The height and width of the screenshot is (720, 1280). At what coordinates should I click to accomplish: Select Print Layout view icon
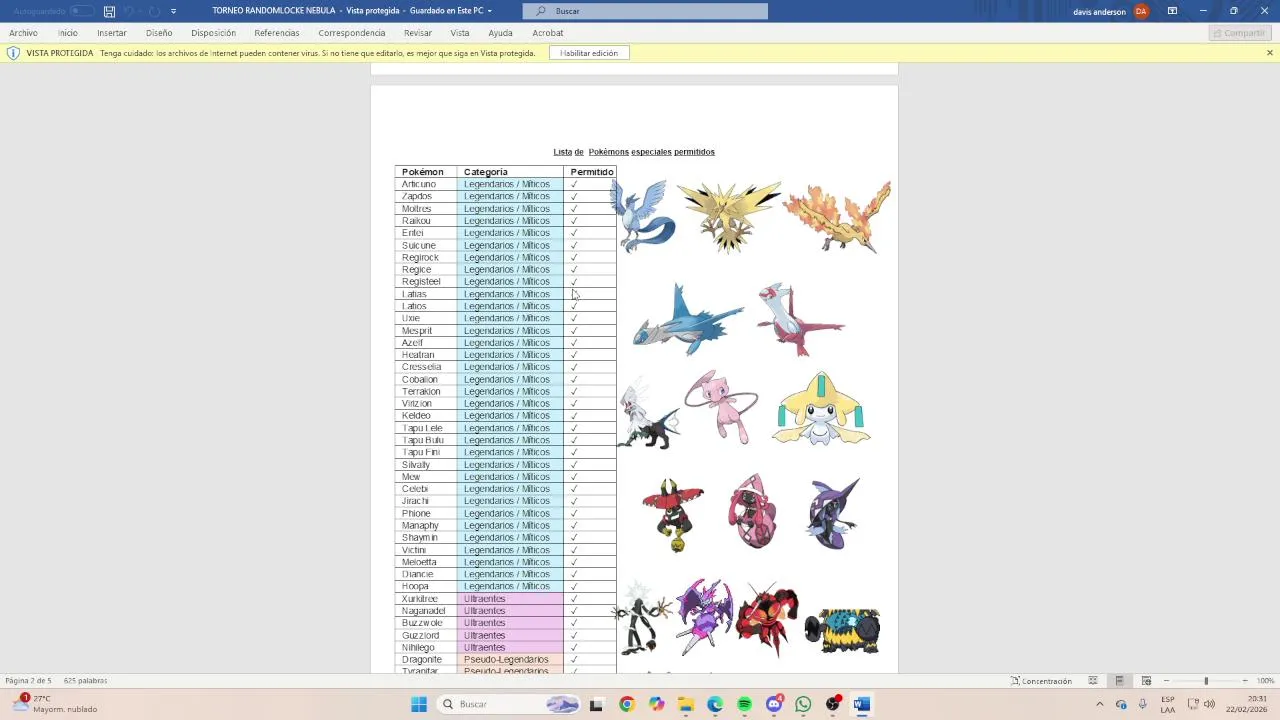click(1119, 681)
